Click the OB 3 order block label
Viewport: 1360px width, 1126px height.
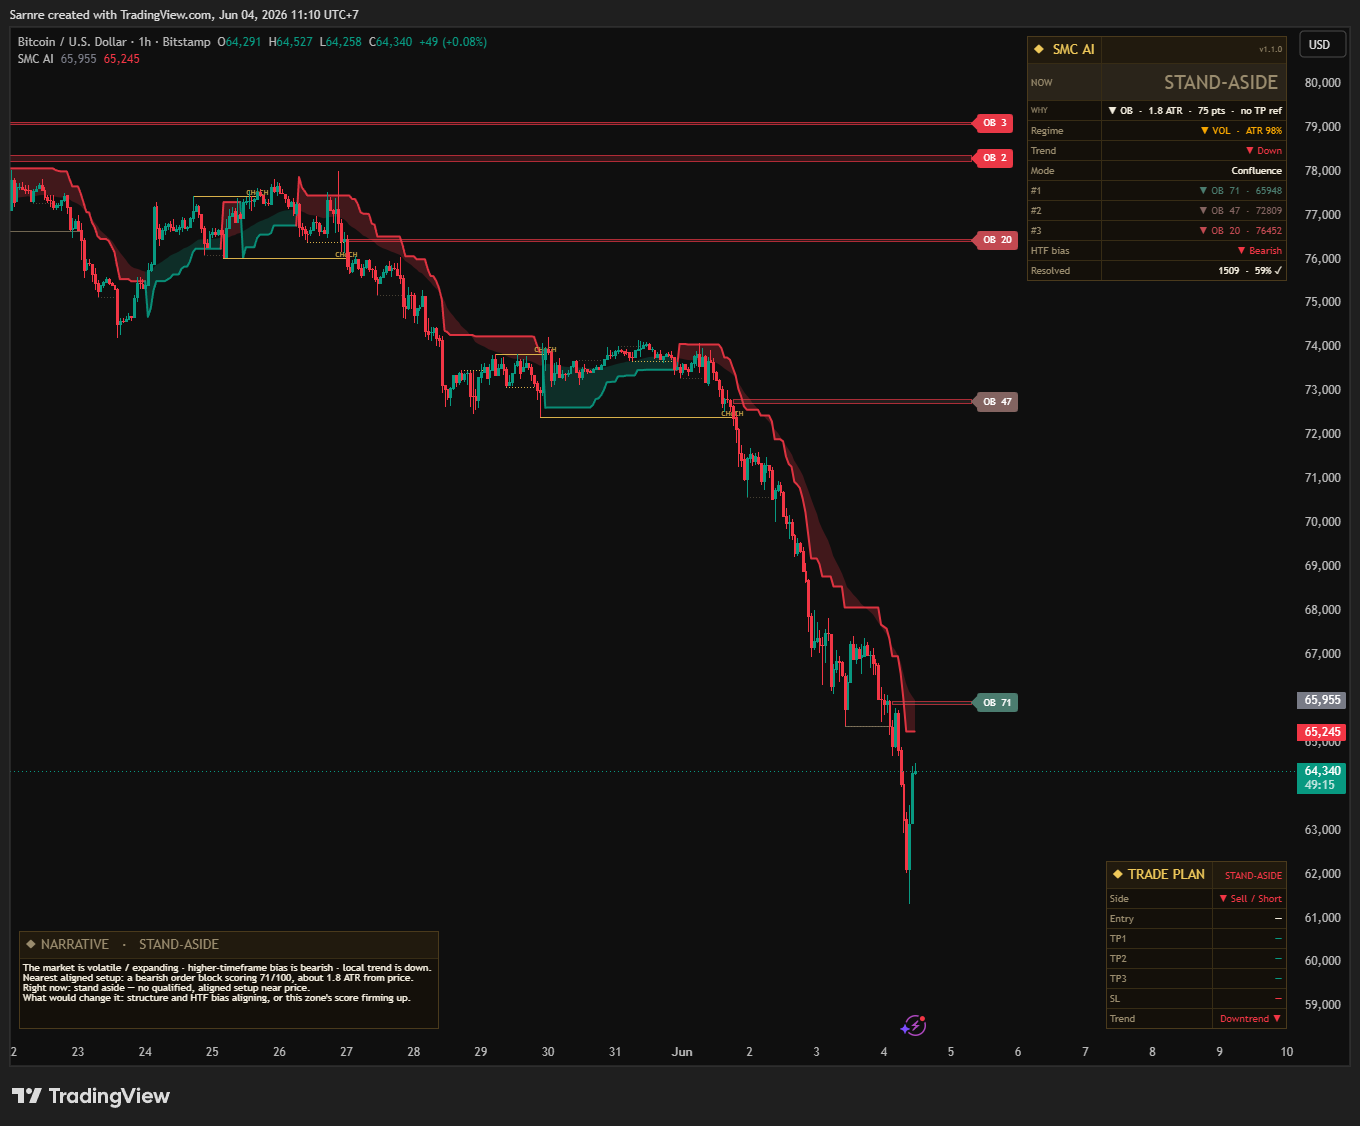(995, 123)
